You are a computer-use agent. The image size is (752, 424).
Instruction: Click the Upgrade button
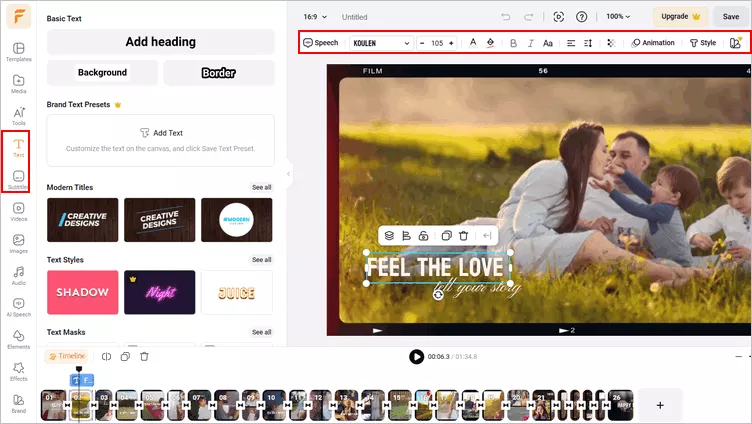(x=681, y=16)
